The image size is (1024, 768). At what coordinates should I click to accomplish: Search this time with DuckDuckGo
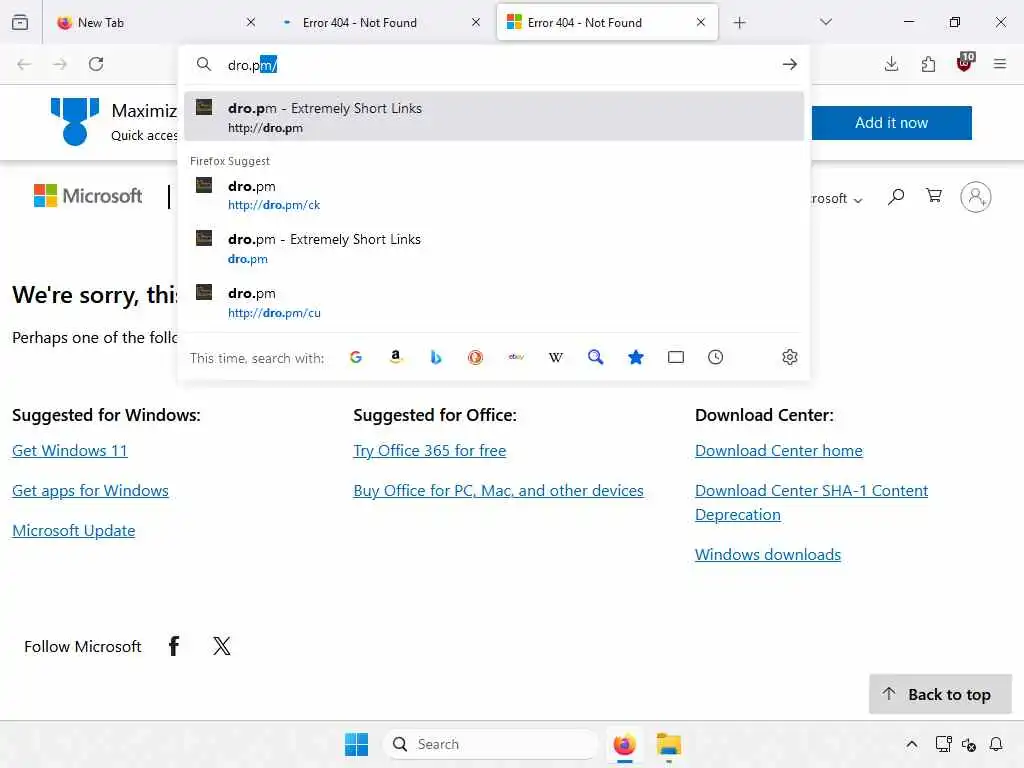pyautogui.click(x=475, y=357)
